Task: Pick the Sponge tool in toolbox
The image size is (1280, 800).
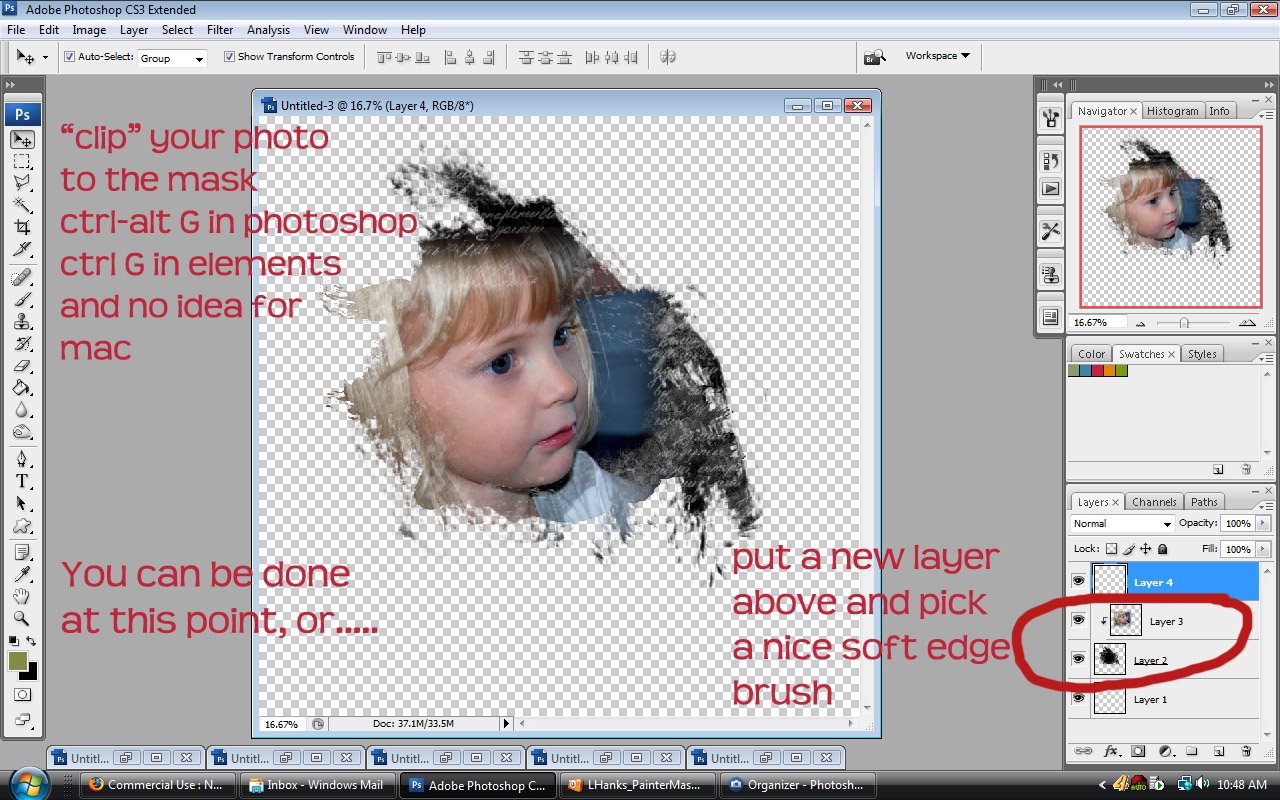Action: (22, 431)
